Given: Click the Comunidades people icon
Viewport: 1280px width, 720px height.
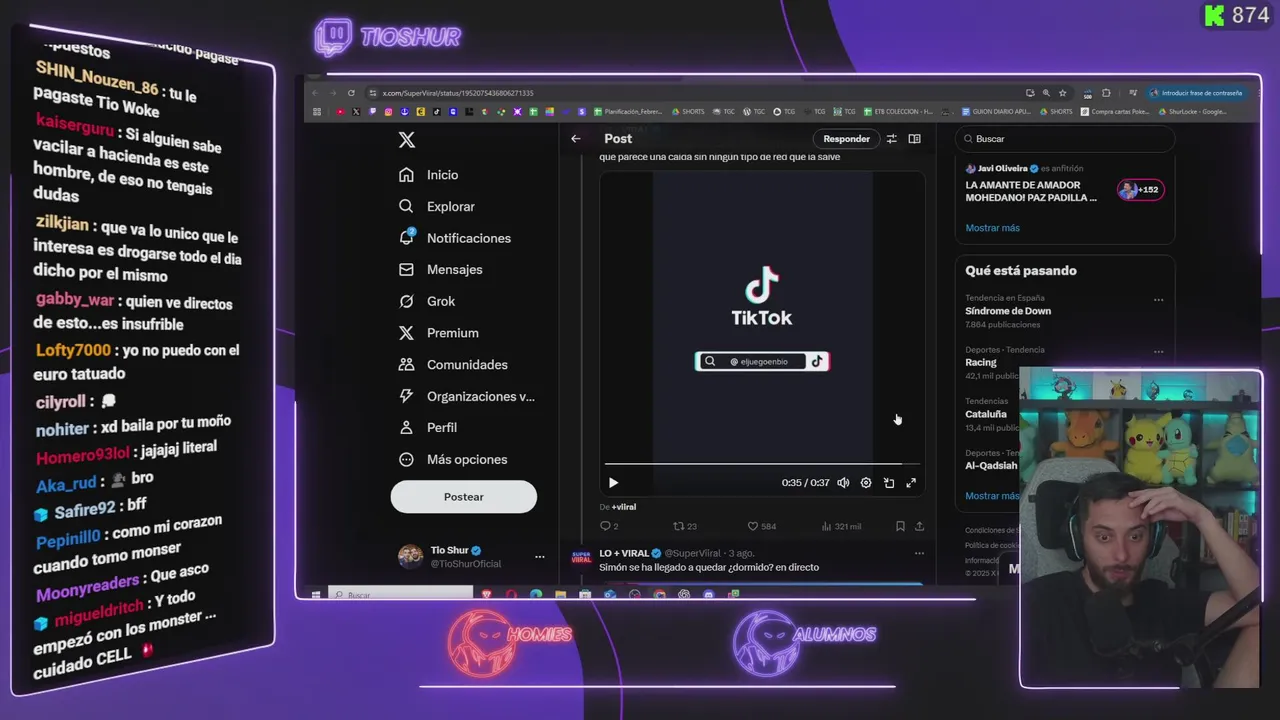Looking at the screenshot, I should [x=406, y=365].
